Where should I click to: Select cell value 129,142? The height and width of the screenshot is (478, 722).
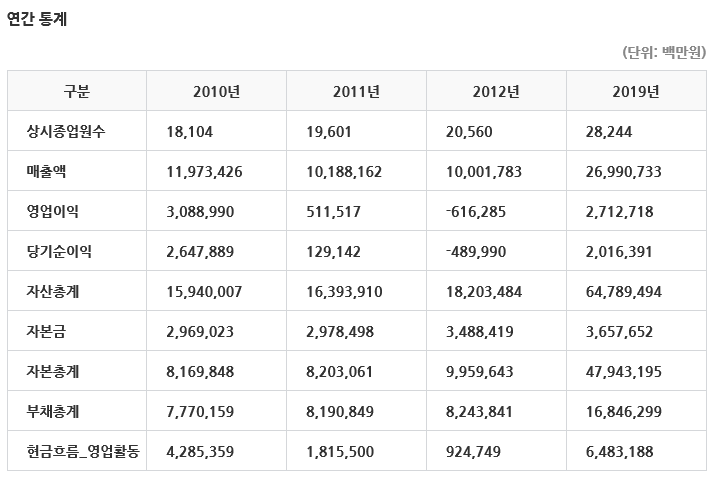click(x=333, y=252)
